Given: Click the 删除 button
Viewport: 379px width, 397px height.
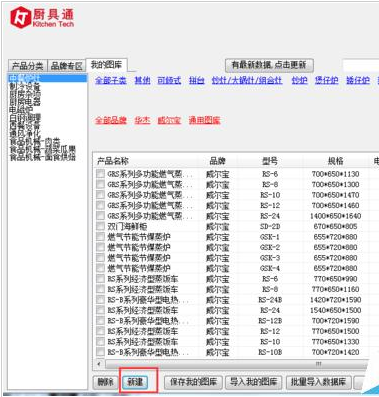Looking at the screenshot, I should [x=105, y=382].
